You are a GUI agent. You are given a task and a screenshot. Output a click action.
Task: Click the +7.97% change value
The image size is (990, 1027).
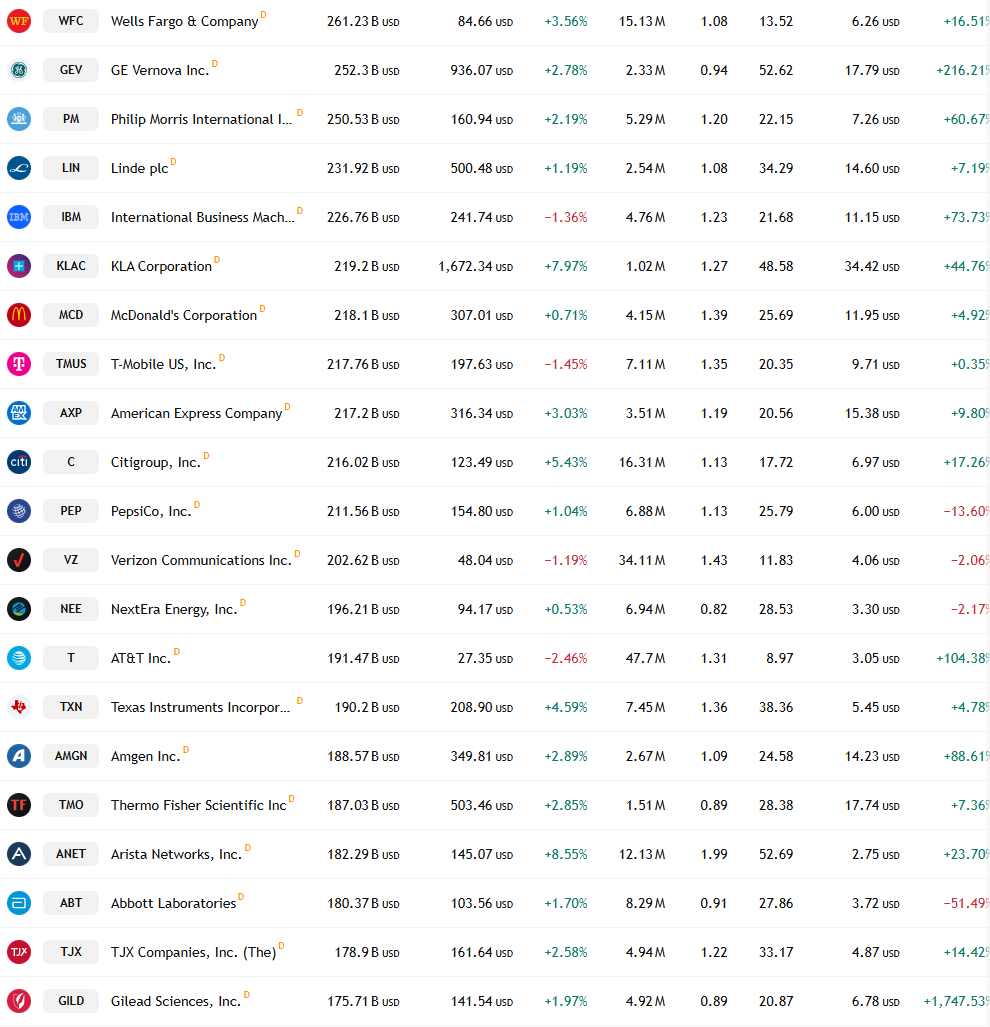[566, 267]
